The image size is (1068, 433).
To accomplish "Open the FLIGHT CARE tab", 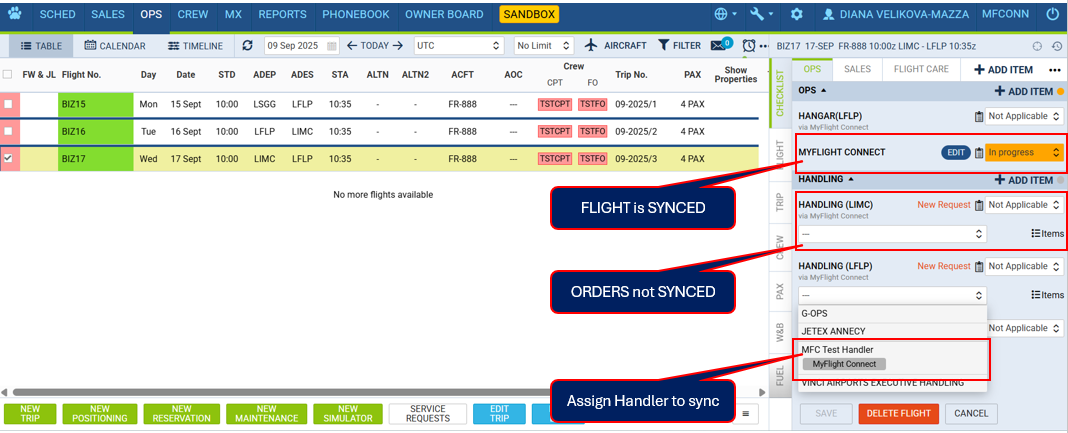I will click(x=922, y=69).
